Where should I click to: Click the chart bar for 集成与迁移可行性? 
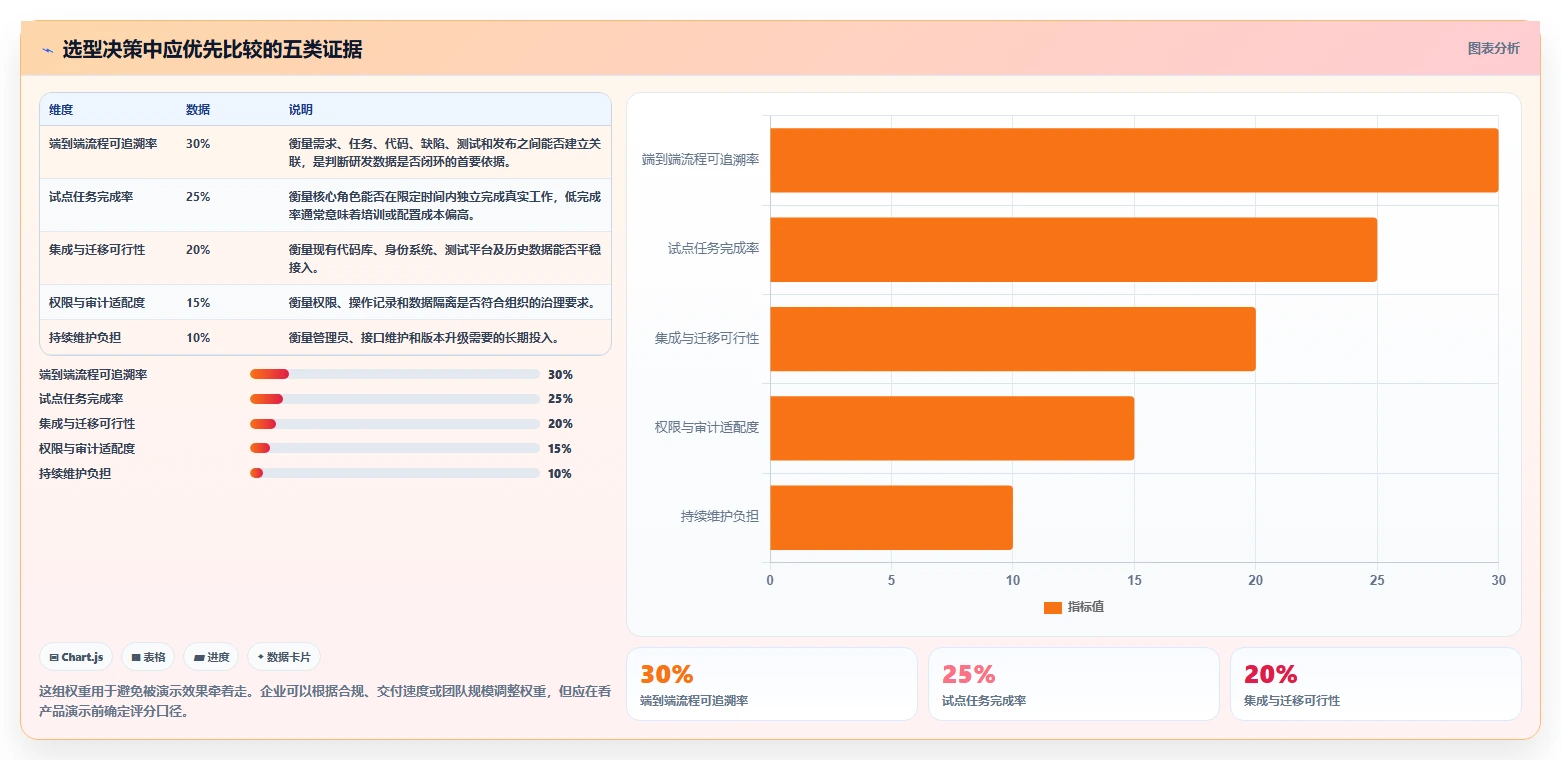pos(1013,339)
